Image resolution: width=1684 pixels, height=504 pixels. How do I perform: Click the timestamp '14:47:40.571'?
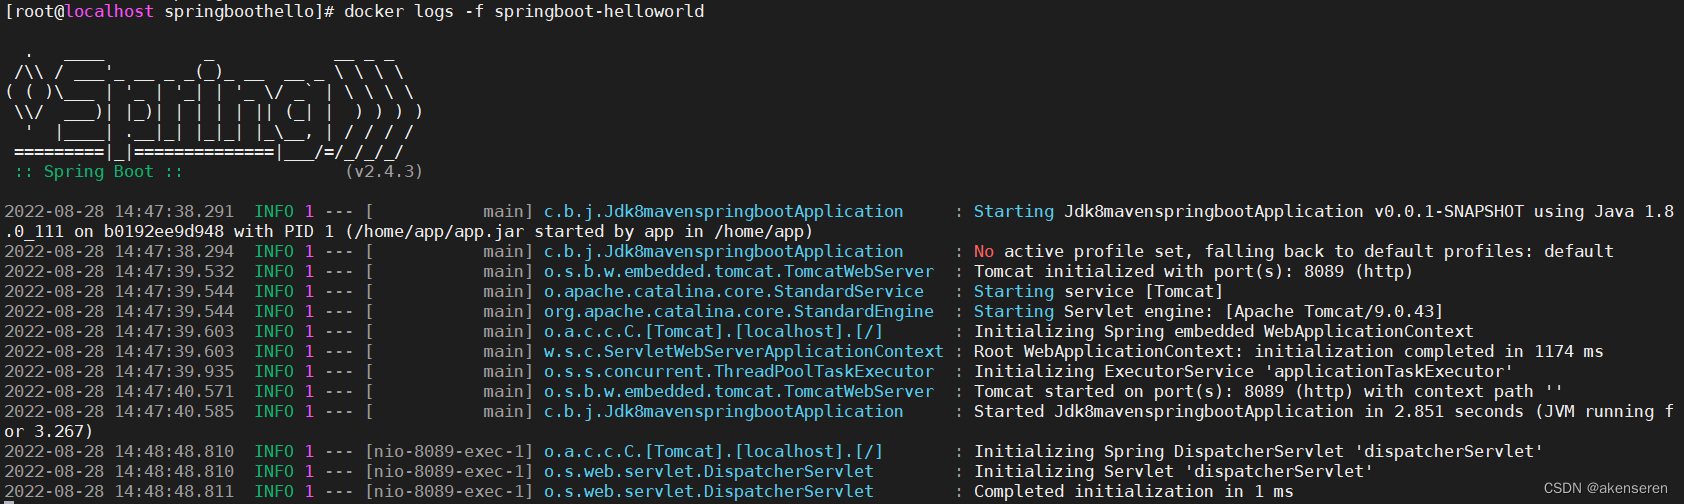174,392
